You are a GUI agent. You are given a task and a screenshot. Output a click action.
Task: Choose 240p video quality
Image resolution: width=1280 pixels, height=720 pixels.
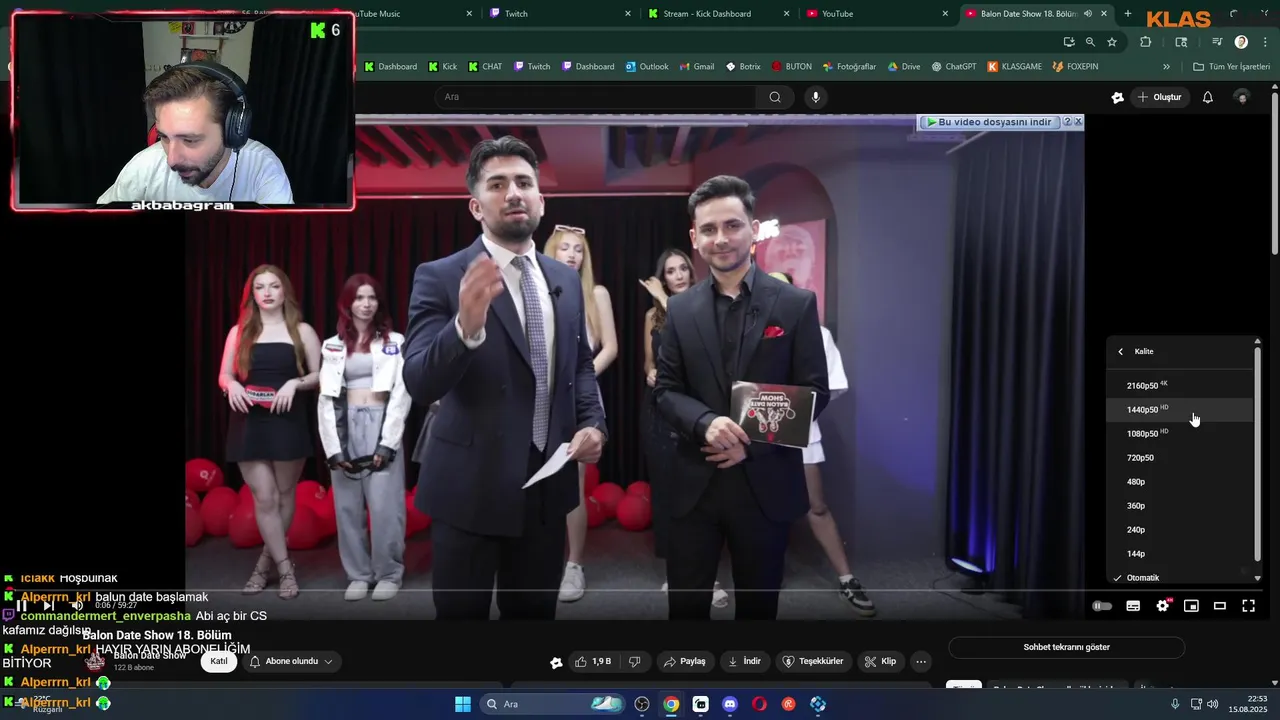[x=1179, y=529]
